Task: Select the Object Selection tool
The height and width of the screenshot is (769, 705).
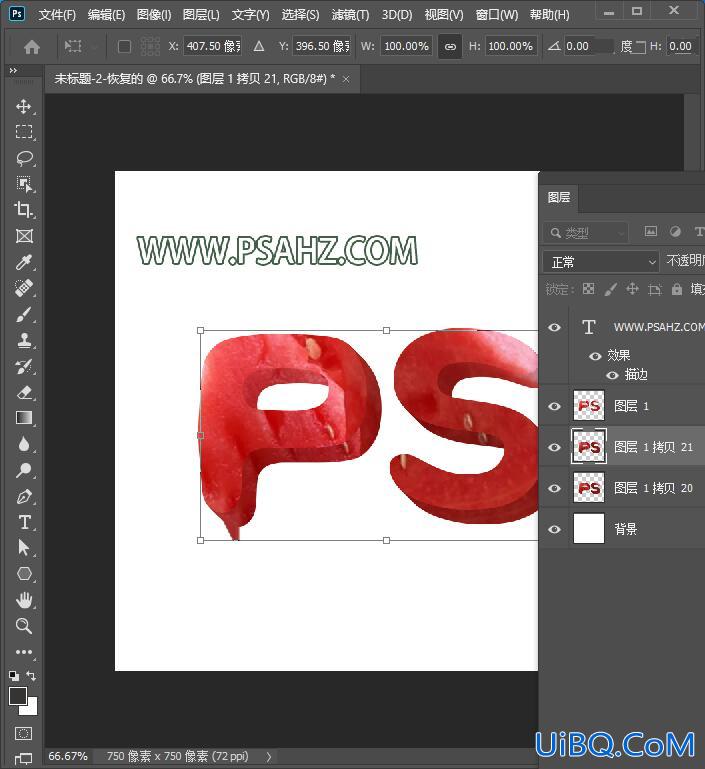Action: [24, 184]
